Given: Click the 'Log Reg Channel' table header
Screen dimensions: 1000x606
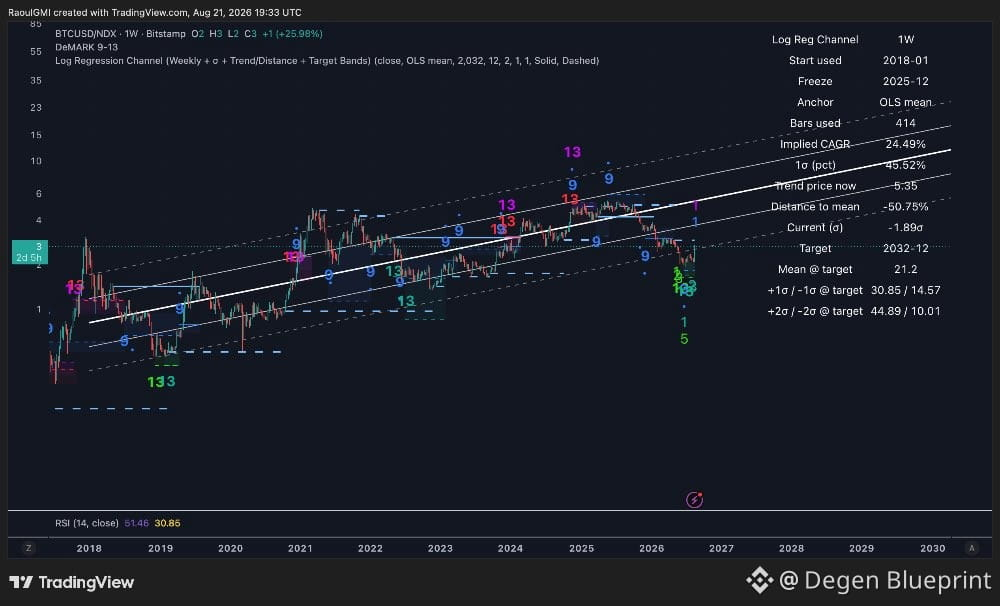Looking at the screenshot, I should pyautogui.click(x=815, y=40).
